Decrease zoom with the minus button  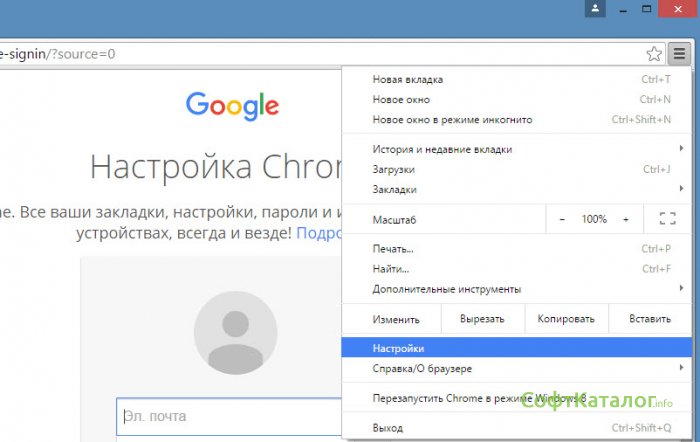[x=562, y=219]
